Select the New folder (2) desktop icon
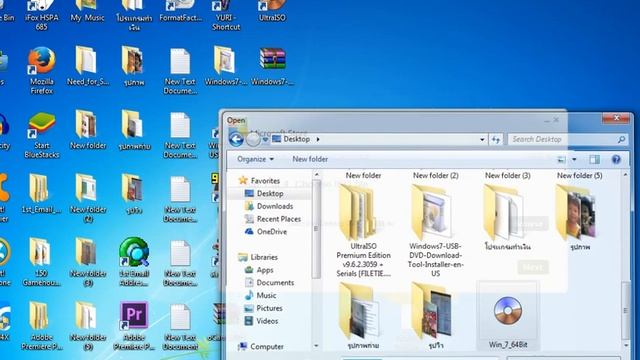The width and height of the screenshot is (640, 360). [88, 198]
